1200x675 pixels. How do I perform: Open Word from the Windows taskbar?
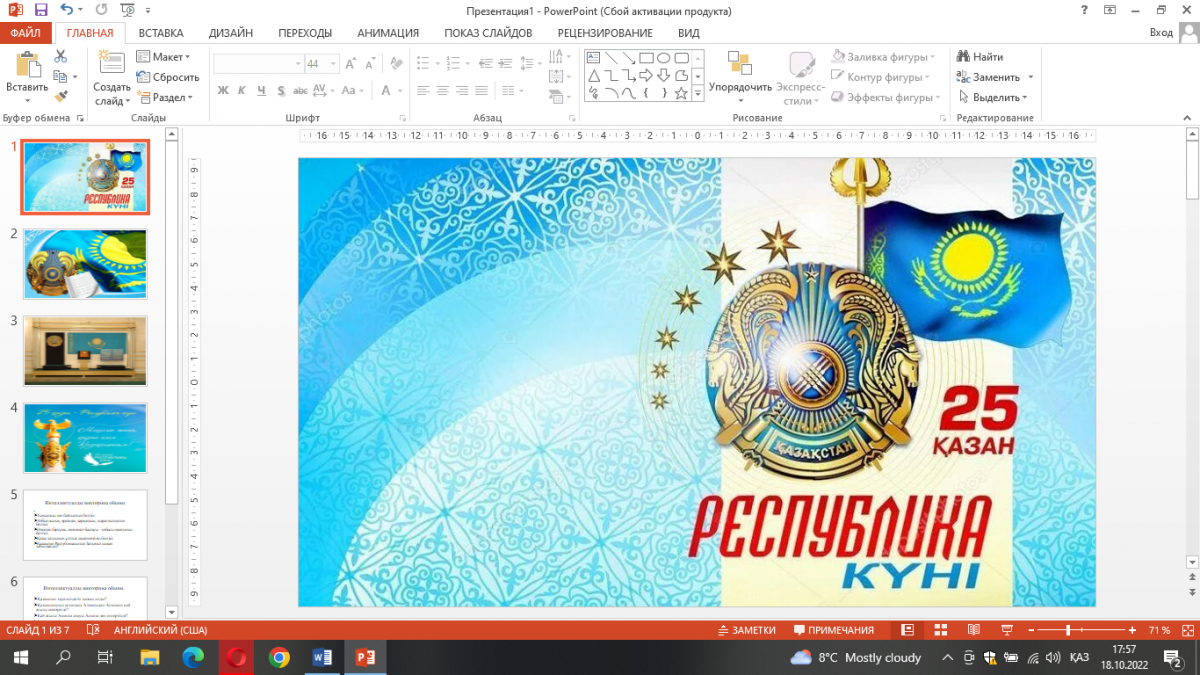[x=322, y=657]
